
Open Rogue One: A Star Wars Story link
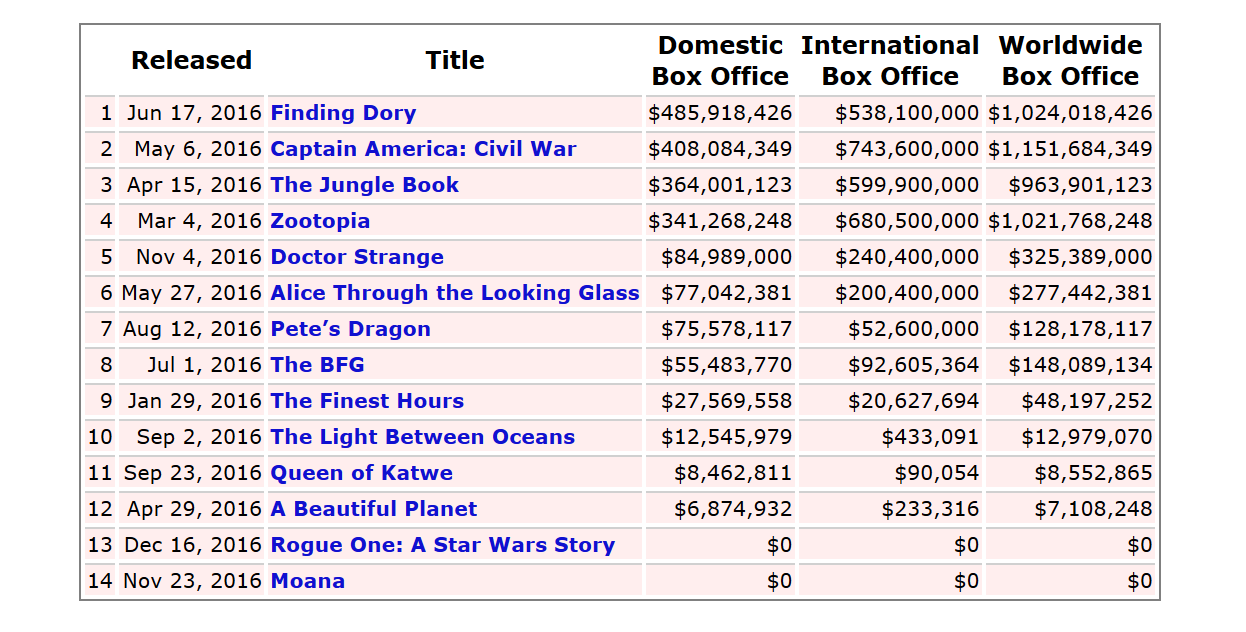click(442, 545)
